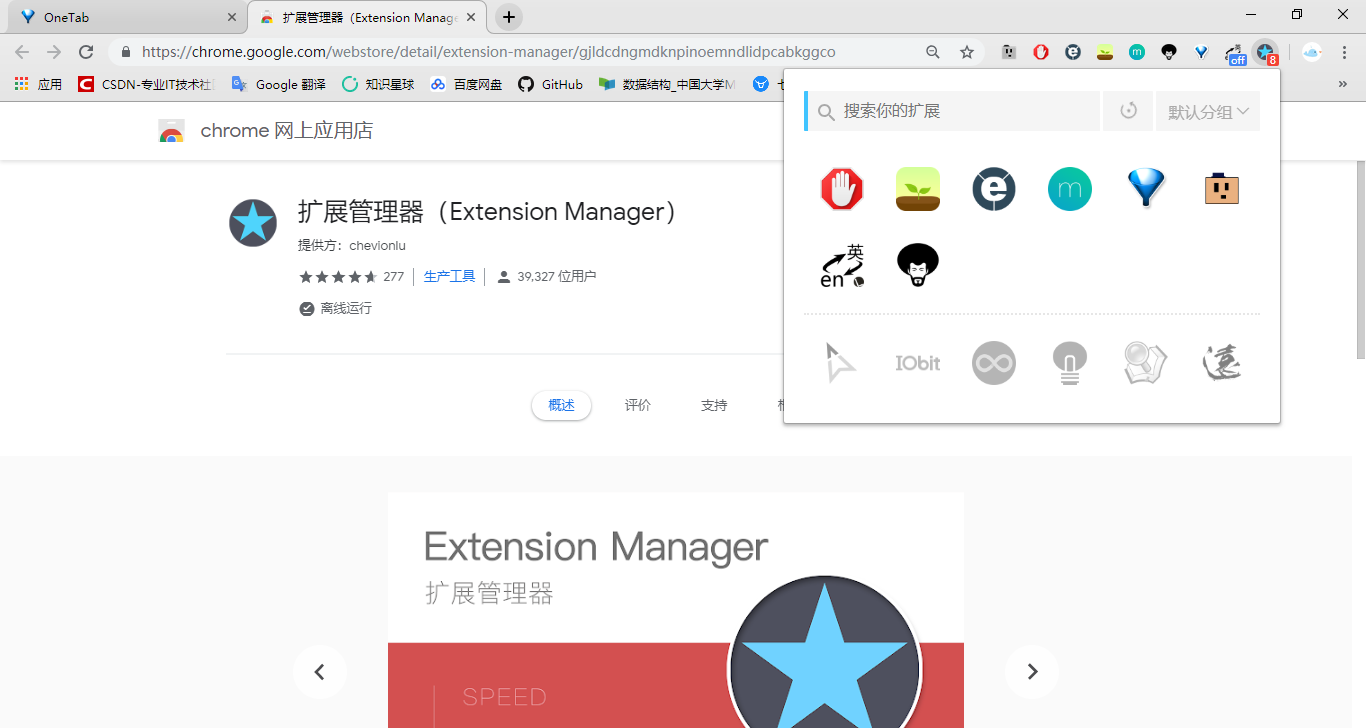1366x728 pixels.
Task: Open the Chrome three-dot menu
Action: 1345,52
